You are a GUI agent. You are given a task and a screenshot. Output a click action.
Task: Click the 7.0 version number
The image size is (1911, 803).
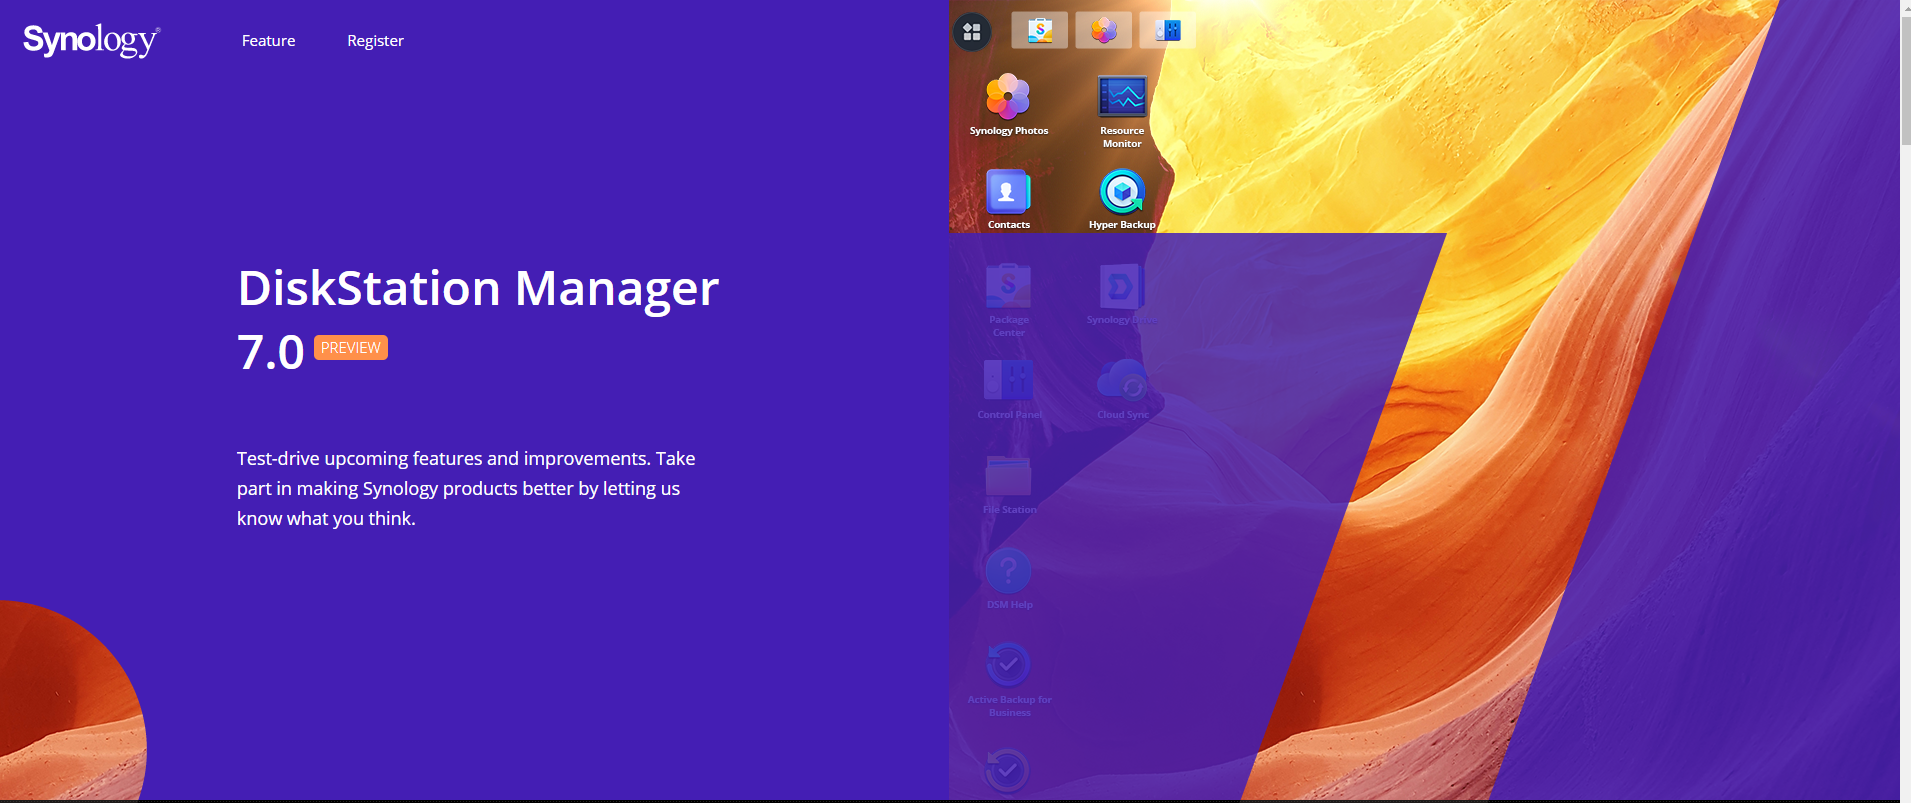(270, 353)
